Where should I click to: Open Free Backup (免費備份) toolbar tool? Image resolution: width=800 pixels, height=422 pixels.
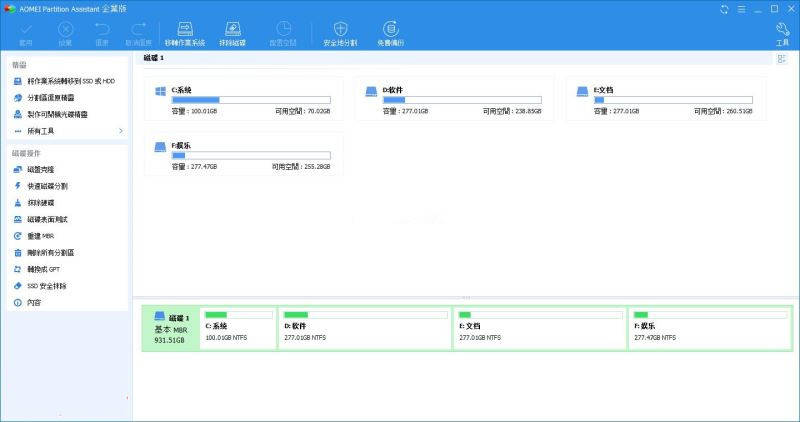click(x=391, y=34)
